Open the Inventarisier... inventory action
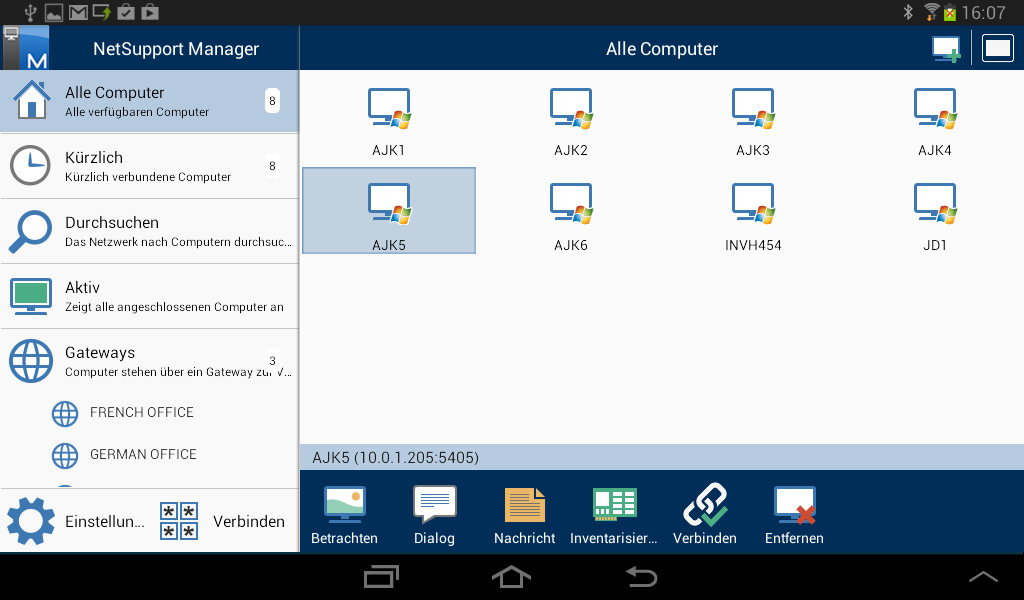The width and height of the screenshot is (1024, 600). tap(614, 514)
